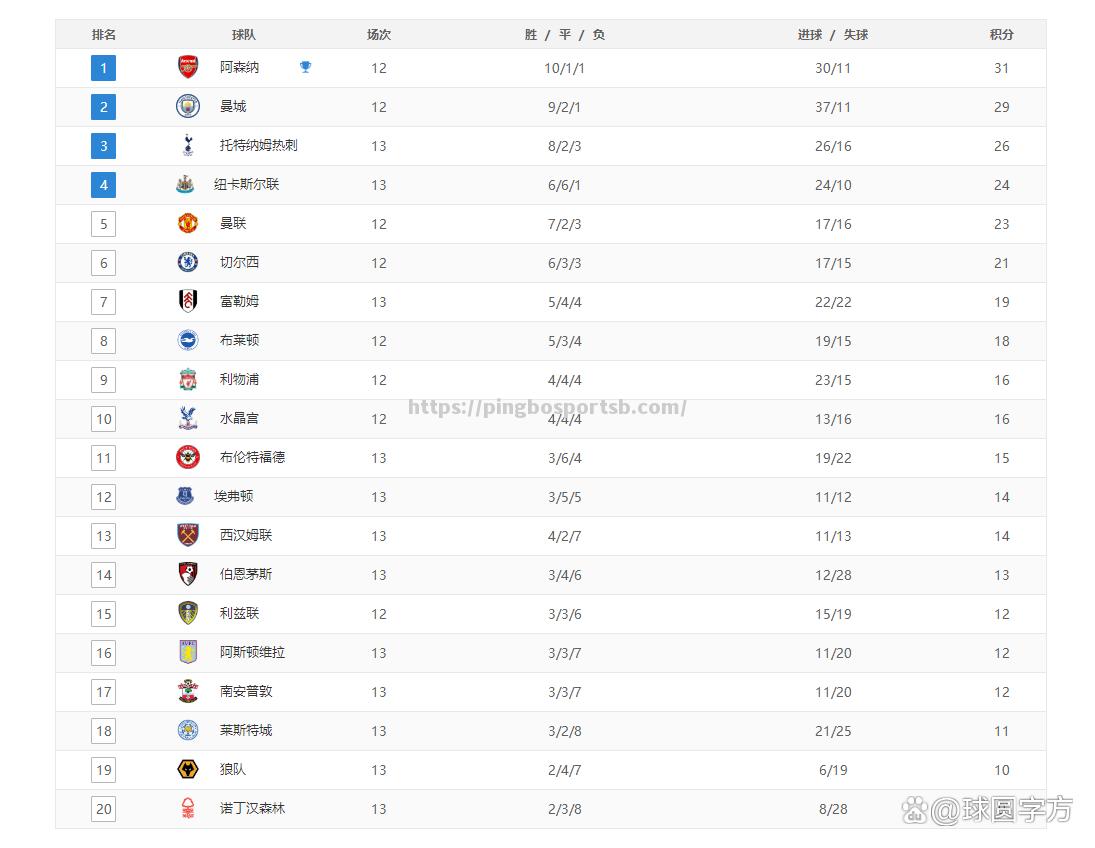This screenshot has width=1095, height=848.
Task: Sort by the 积分 column header
Action: coord(1001,34)
